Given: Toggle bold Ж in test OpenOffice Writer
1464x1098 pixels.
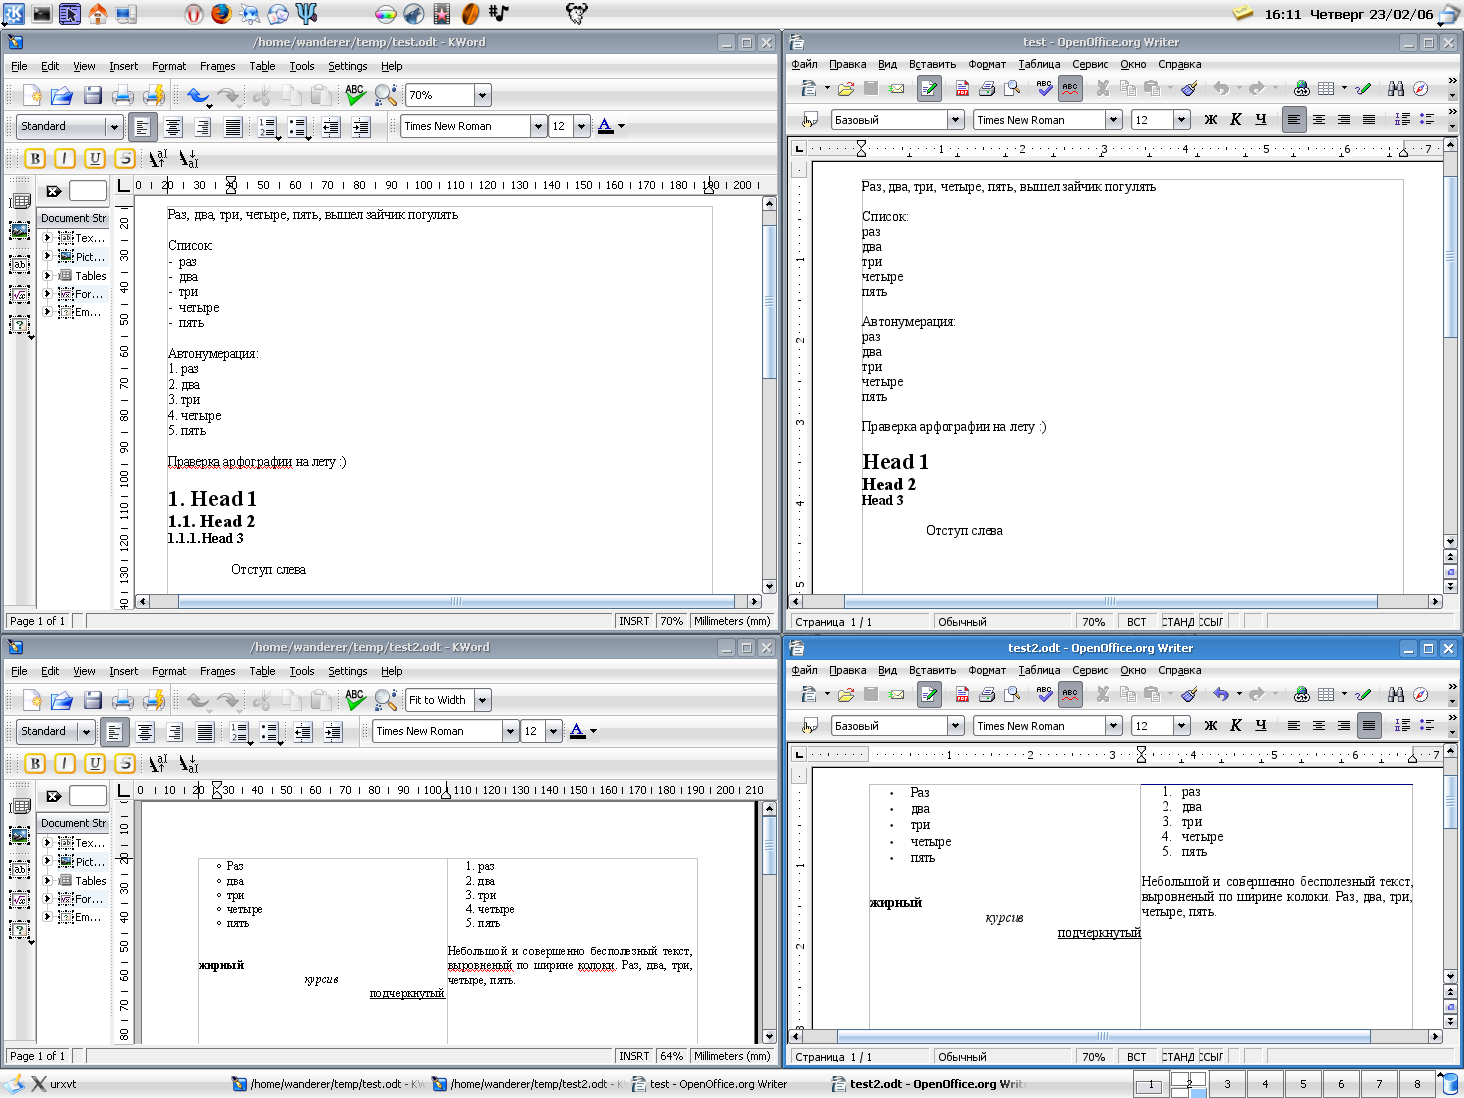Looking at the screenshot, I should (x=1211, y=120).
